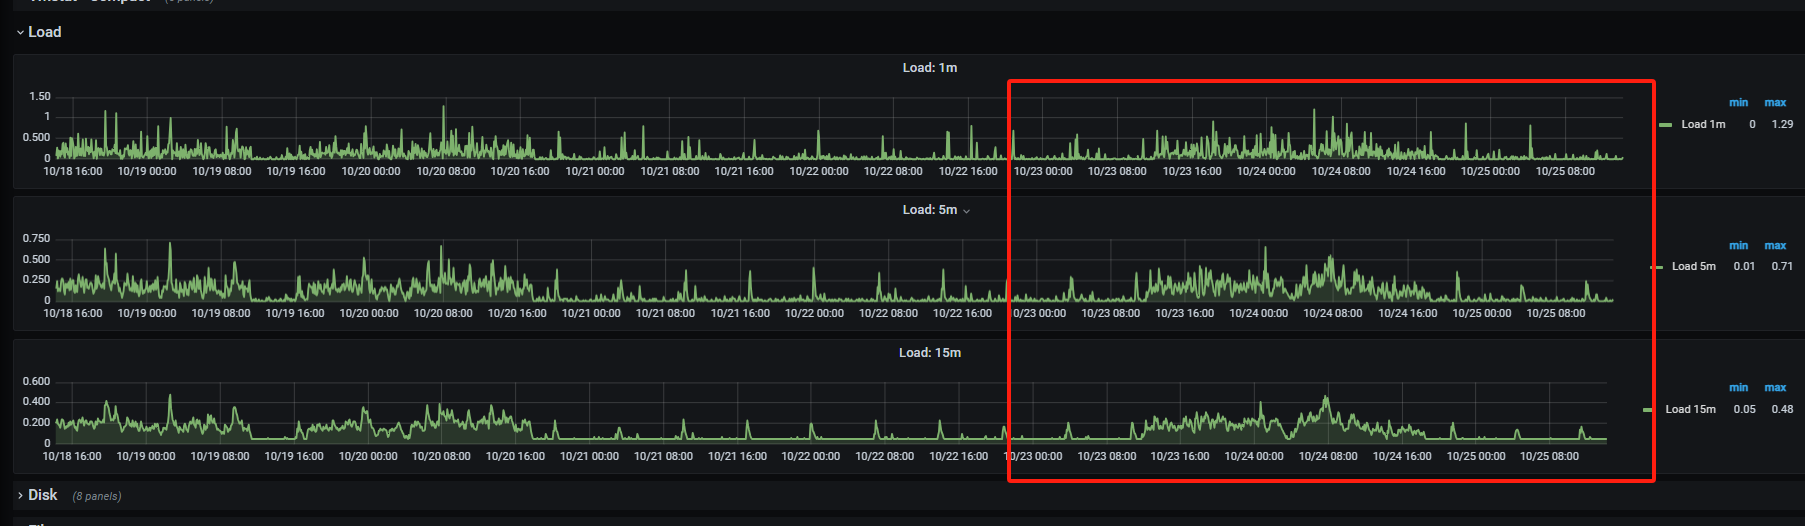Sort Load 15m legend by max

click(x=1775, y=388)
